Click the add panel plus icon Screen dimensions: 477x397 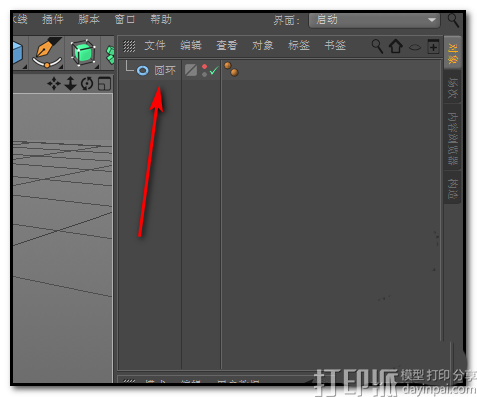tap(433, 46)
